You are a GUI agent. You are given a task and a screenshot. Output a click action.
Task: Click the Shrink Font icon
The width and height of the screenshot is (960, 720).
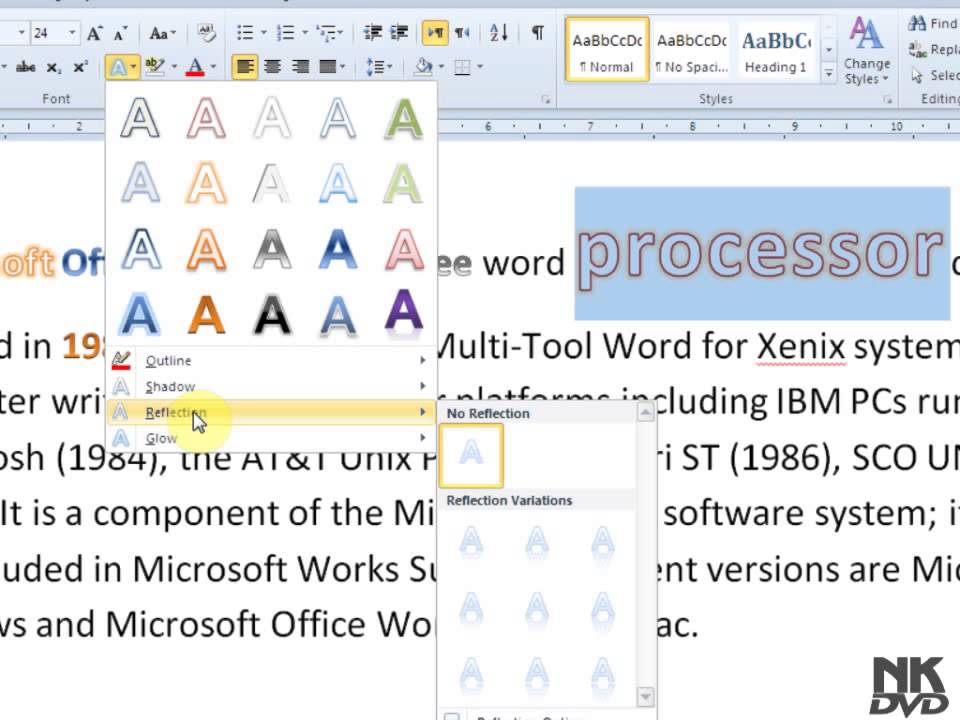click(120, 33)
